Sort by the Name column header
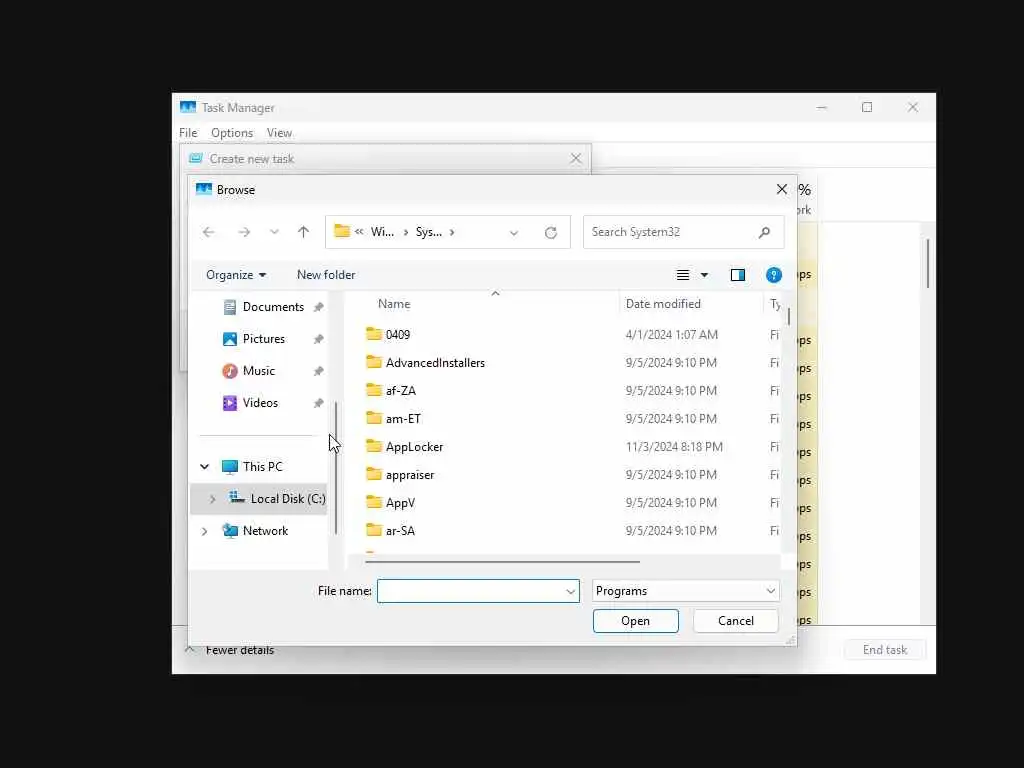1024x768 pixels. [x=394, y=304]
